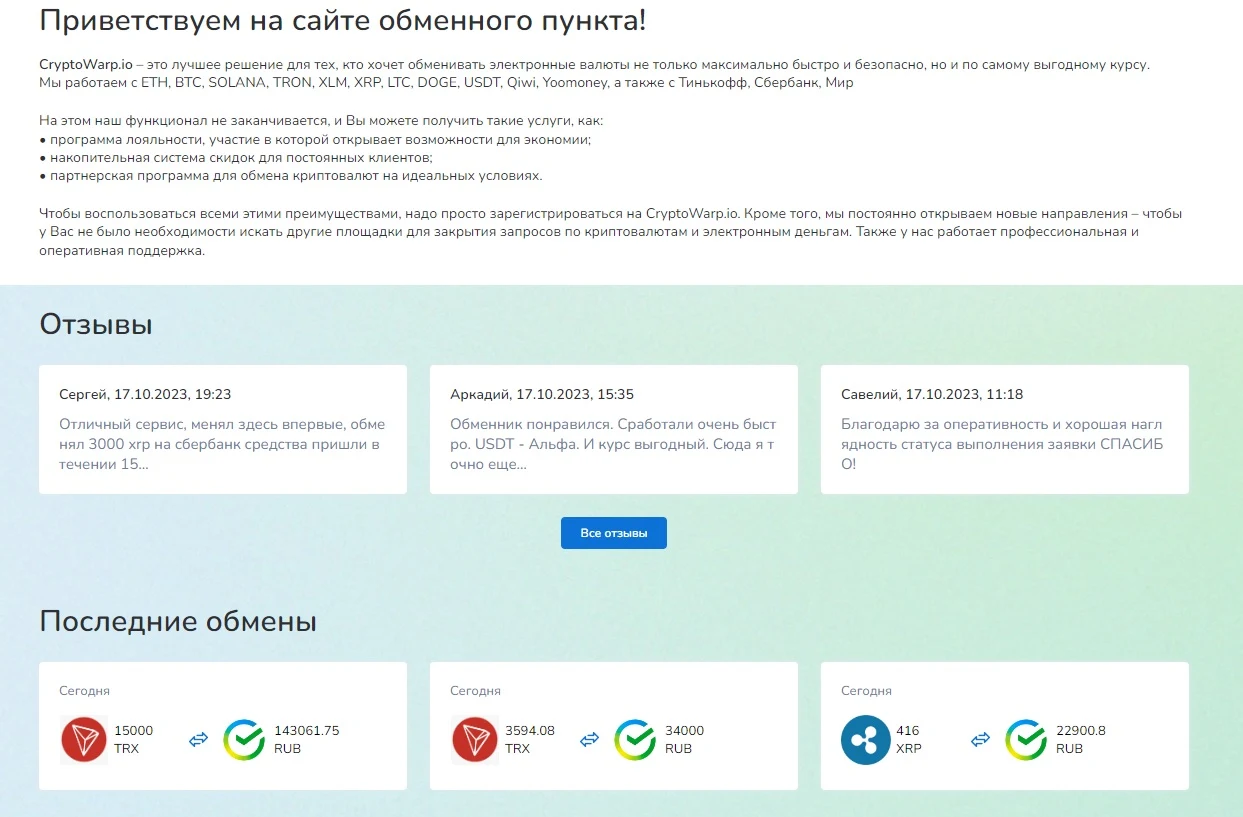Click the paragraph starting "Чтобы воспользоваться всеми этими преимуществами"

[611, 232]
